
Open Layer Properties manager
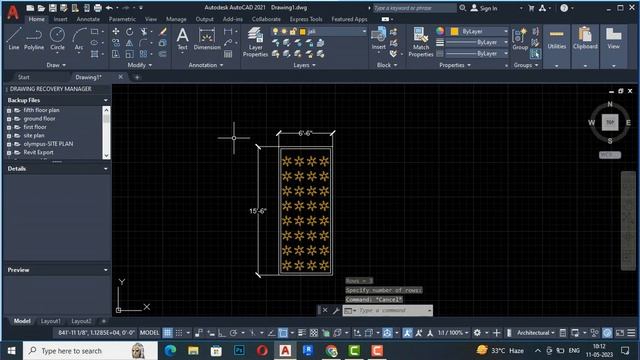256,42
